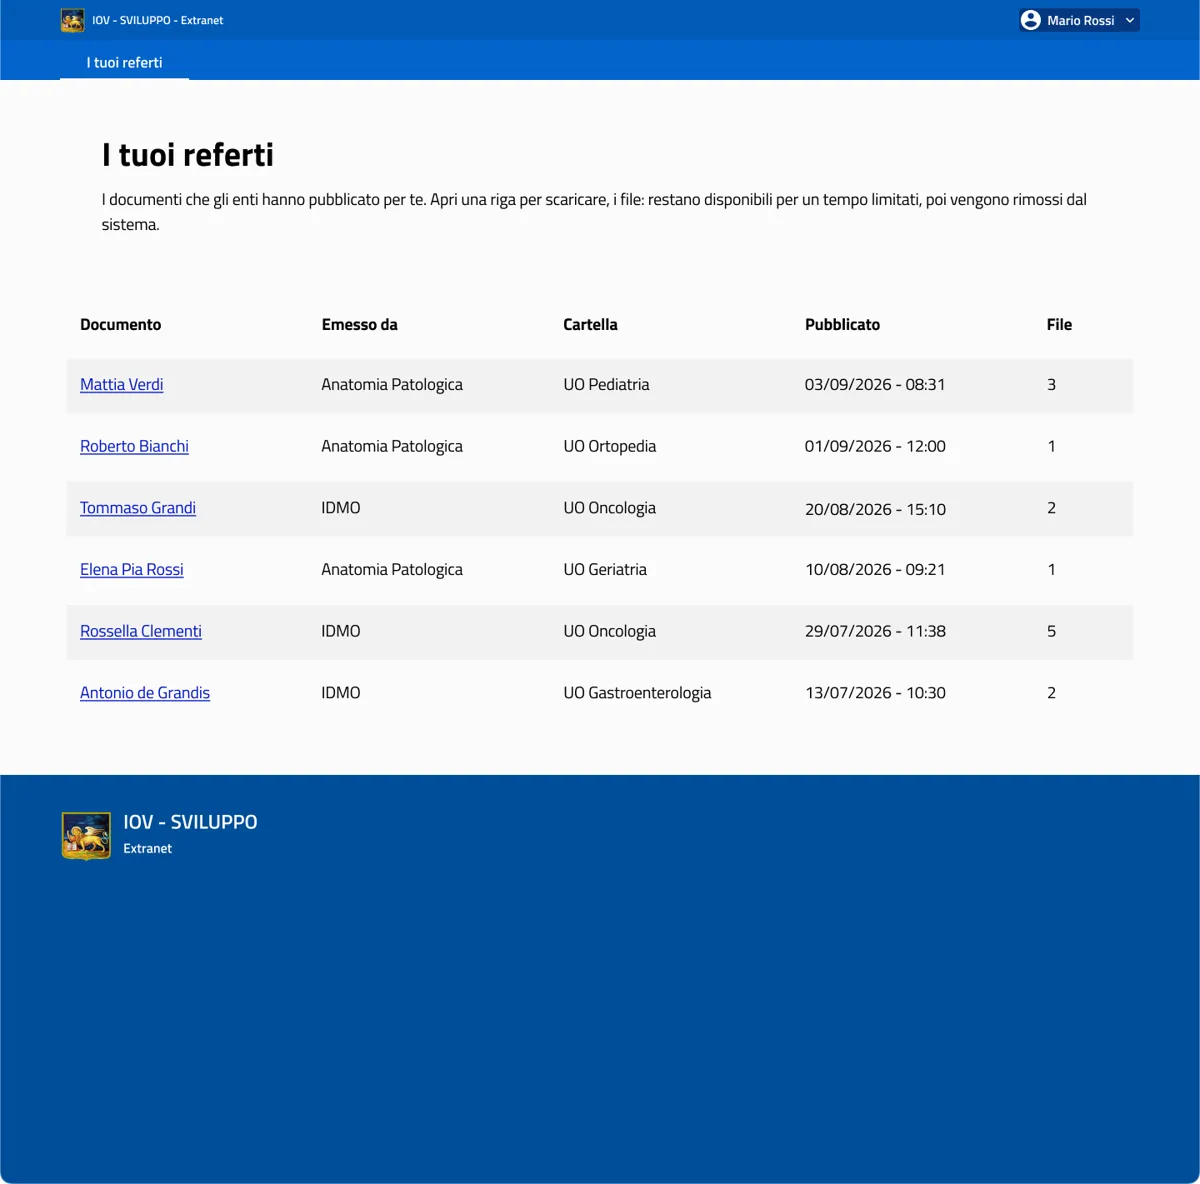The image size is (1200, 1184).
Task: Click the file count 5 in Rossella Clementi row
Action: pyautogui.click(x=1051, y=631)
